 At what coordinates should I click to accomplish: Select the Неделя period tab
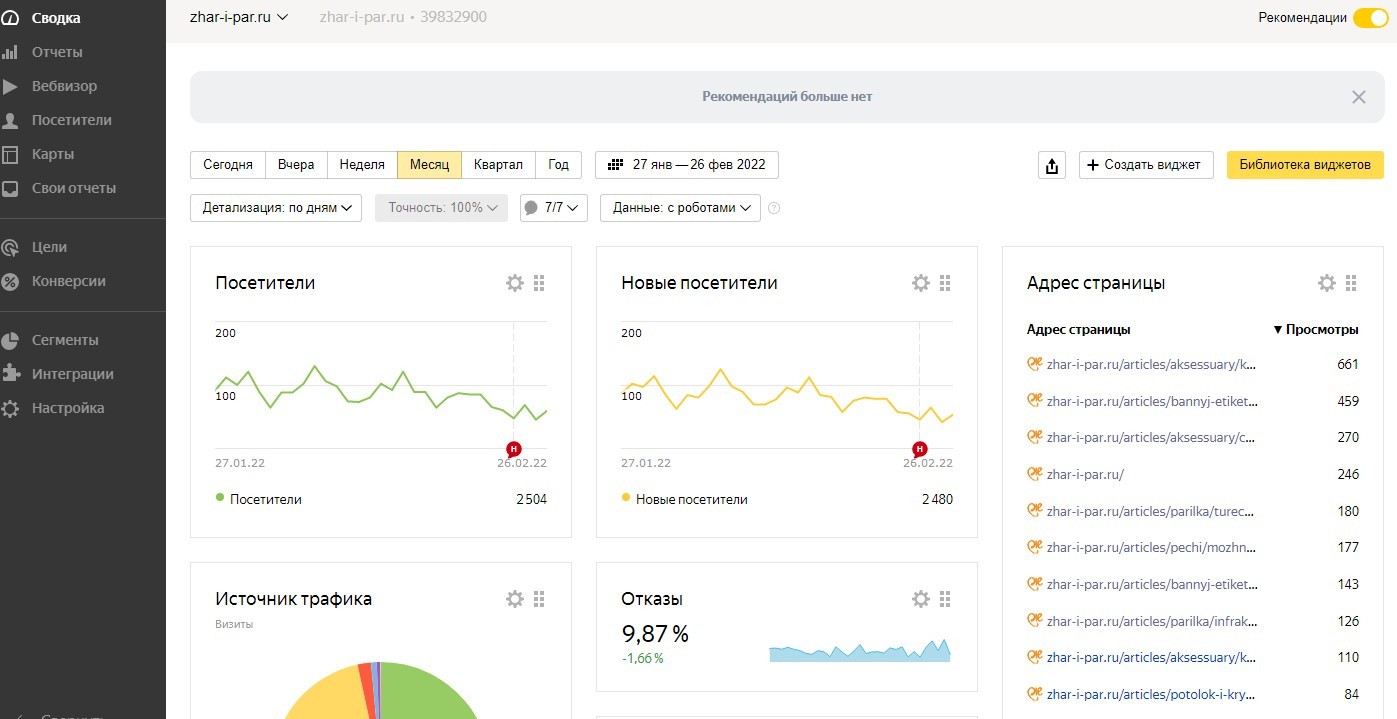coord(362,165)
